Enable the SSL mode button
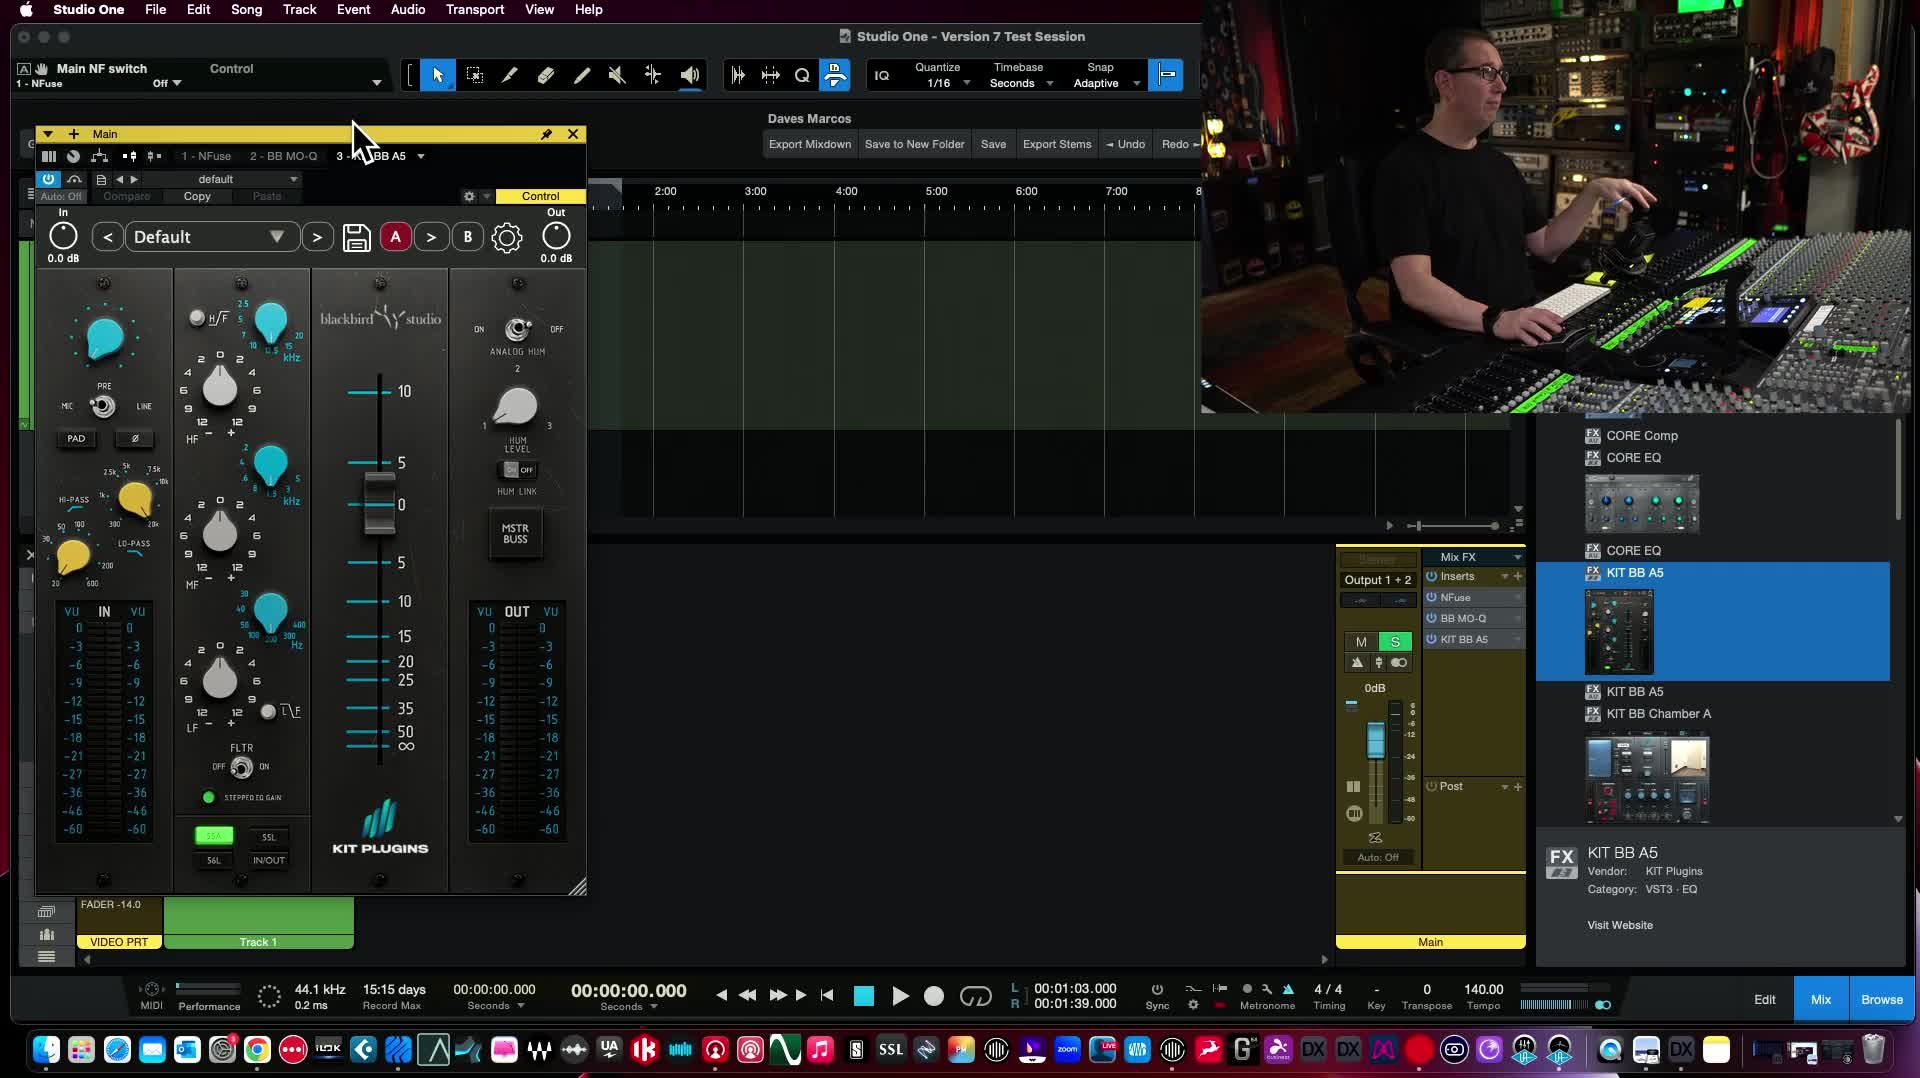This screenshot has width=1920, height=1078. [x=269, y=837]
